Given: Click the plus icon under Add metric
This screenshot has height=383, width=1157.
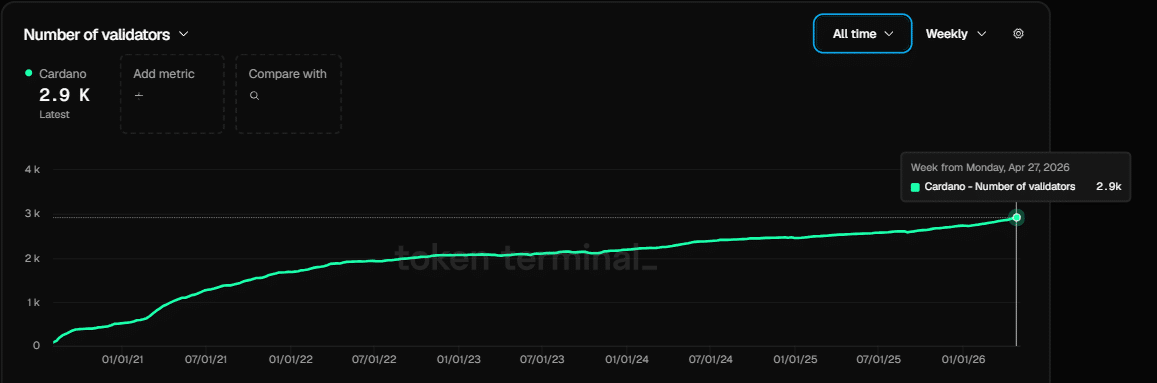Looking at the screenshot, I should pos(139,96).
